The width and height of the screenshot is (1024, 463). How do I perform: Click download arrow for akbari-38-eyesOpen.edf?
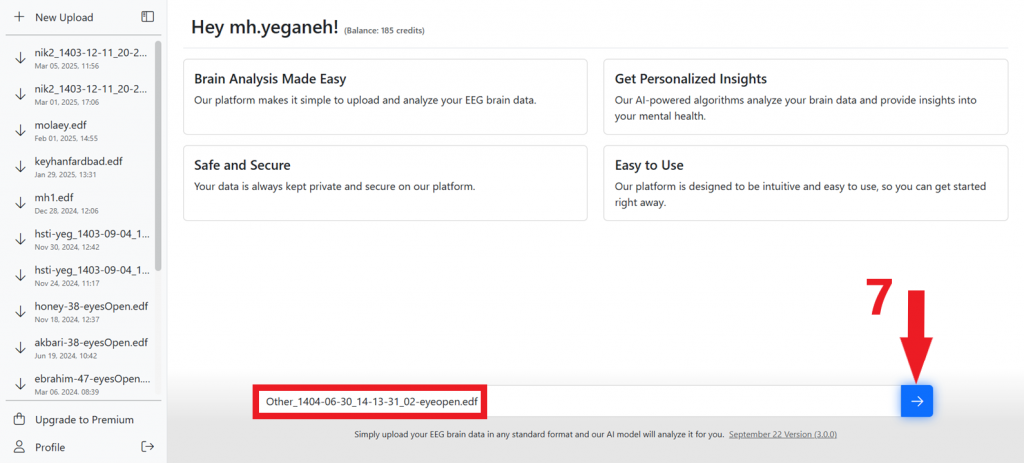tap(20, 348)
